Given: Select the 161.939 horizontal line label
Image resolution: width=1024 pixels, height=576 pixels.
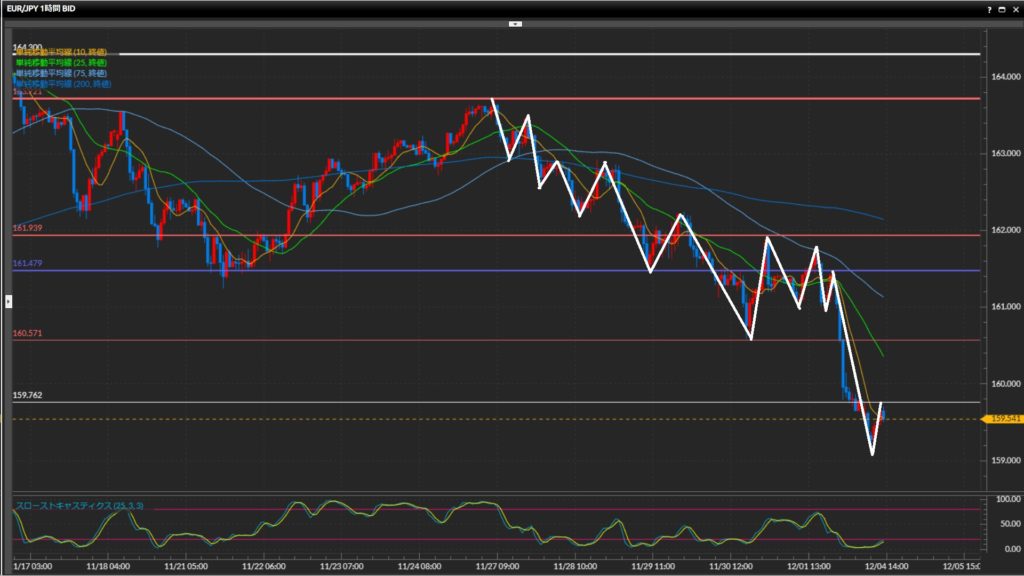Looking at the screenshot, I should coord(27,229).
